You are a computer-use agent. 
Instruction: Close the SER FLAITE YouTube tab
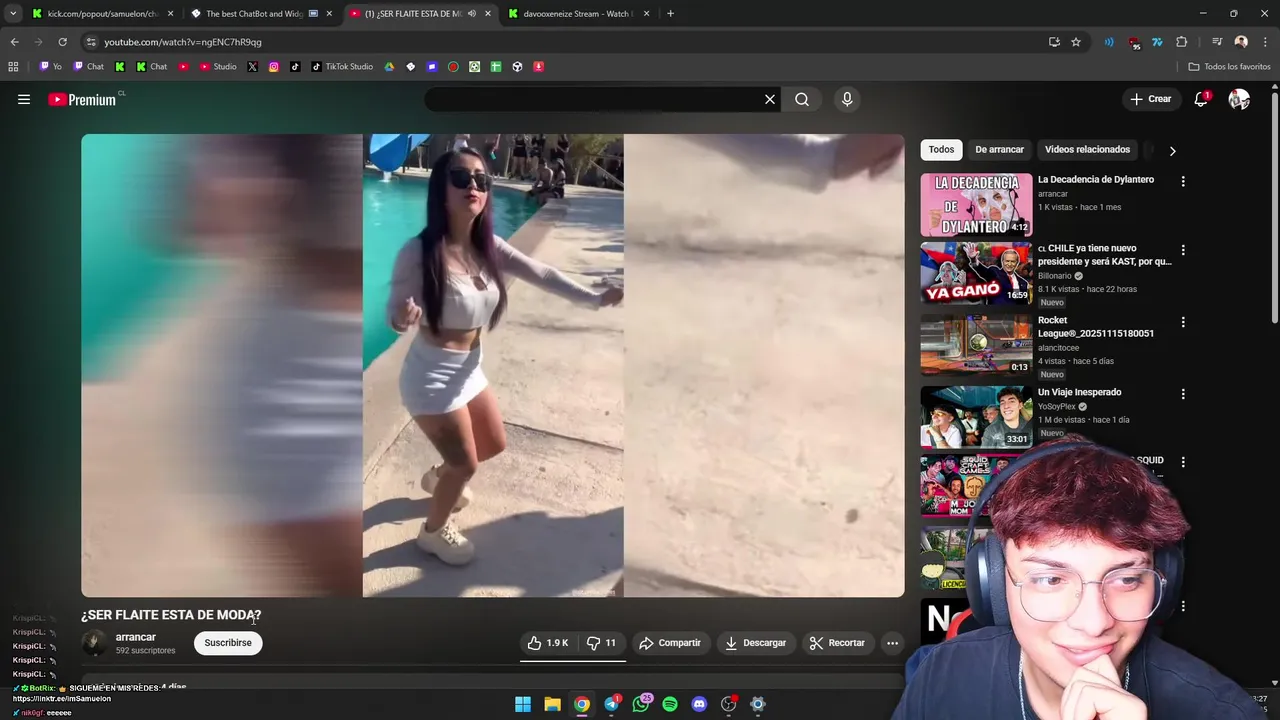488,14
